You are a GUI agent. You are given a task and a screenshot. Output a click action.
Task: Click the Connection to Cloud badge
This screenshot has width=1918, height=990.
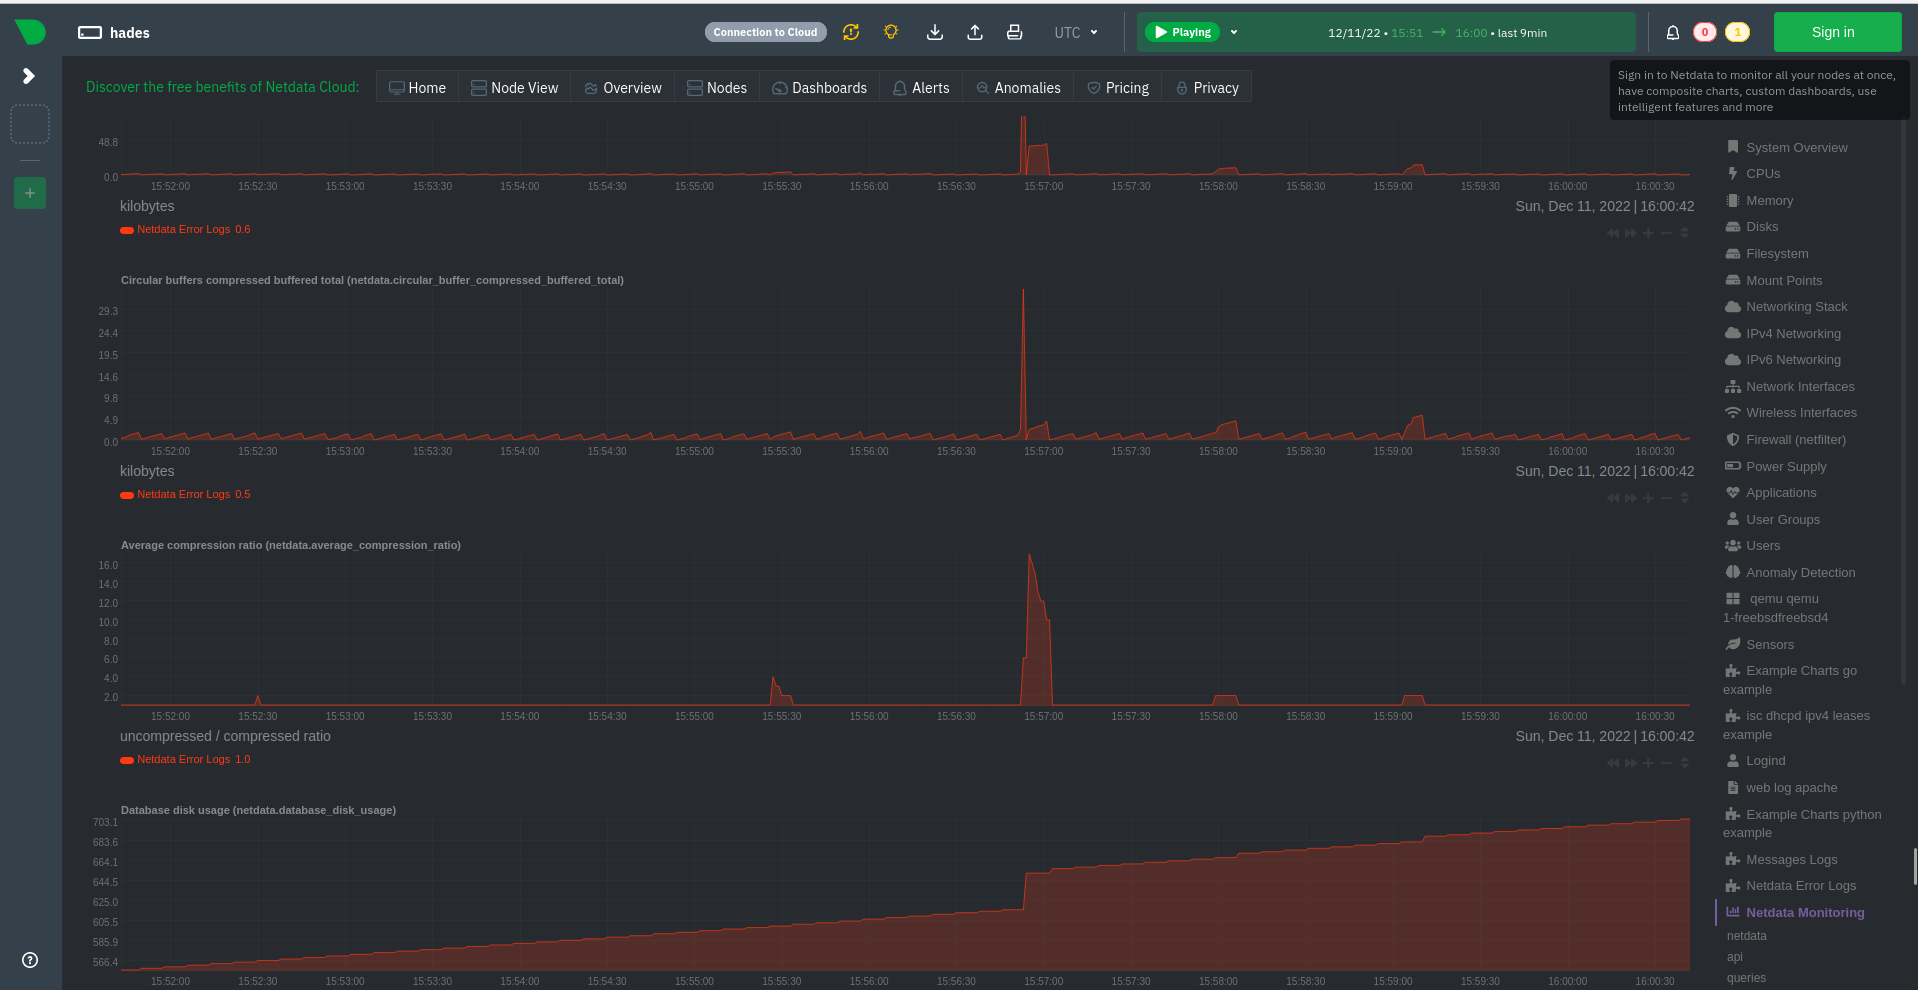[x=765, y=32]
